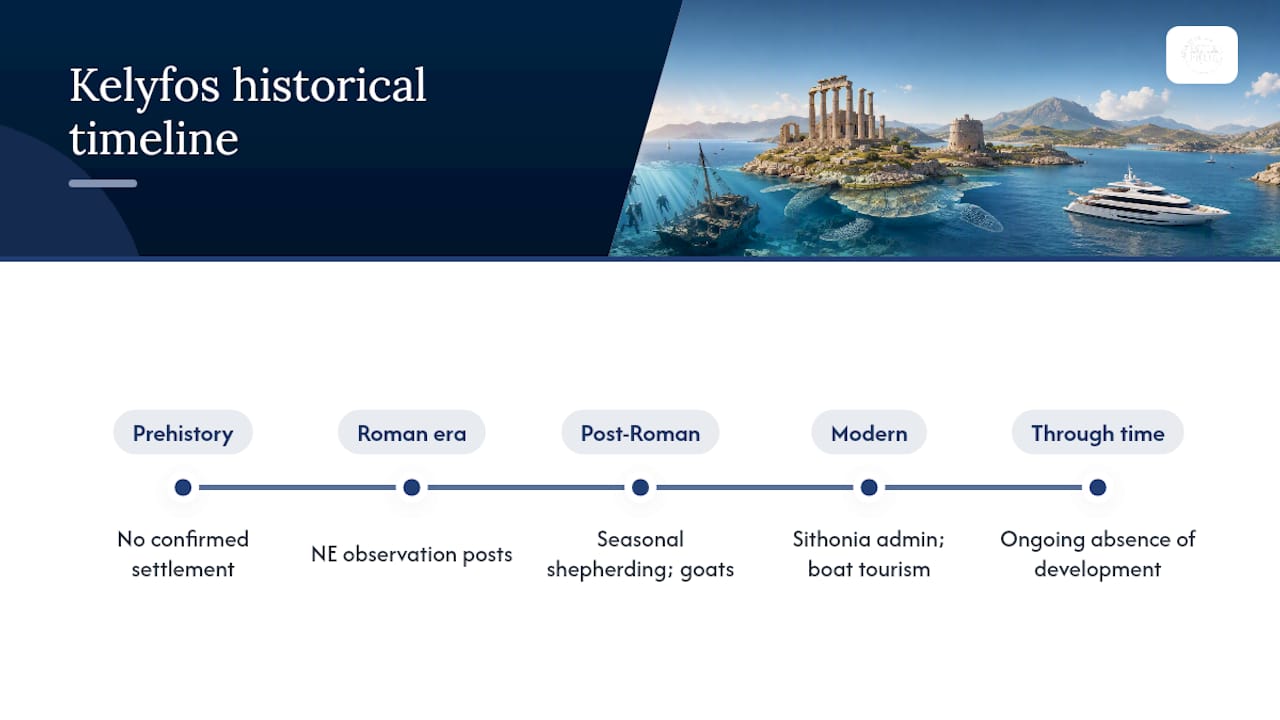This screenshot has height=720, width=1280.
Task: Click the 'Sithonia admin; boat tourism' text
Action: [x=869, y=554]
